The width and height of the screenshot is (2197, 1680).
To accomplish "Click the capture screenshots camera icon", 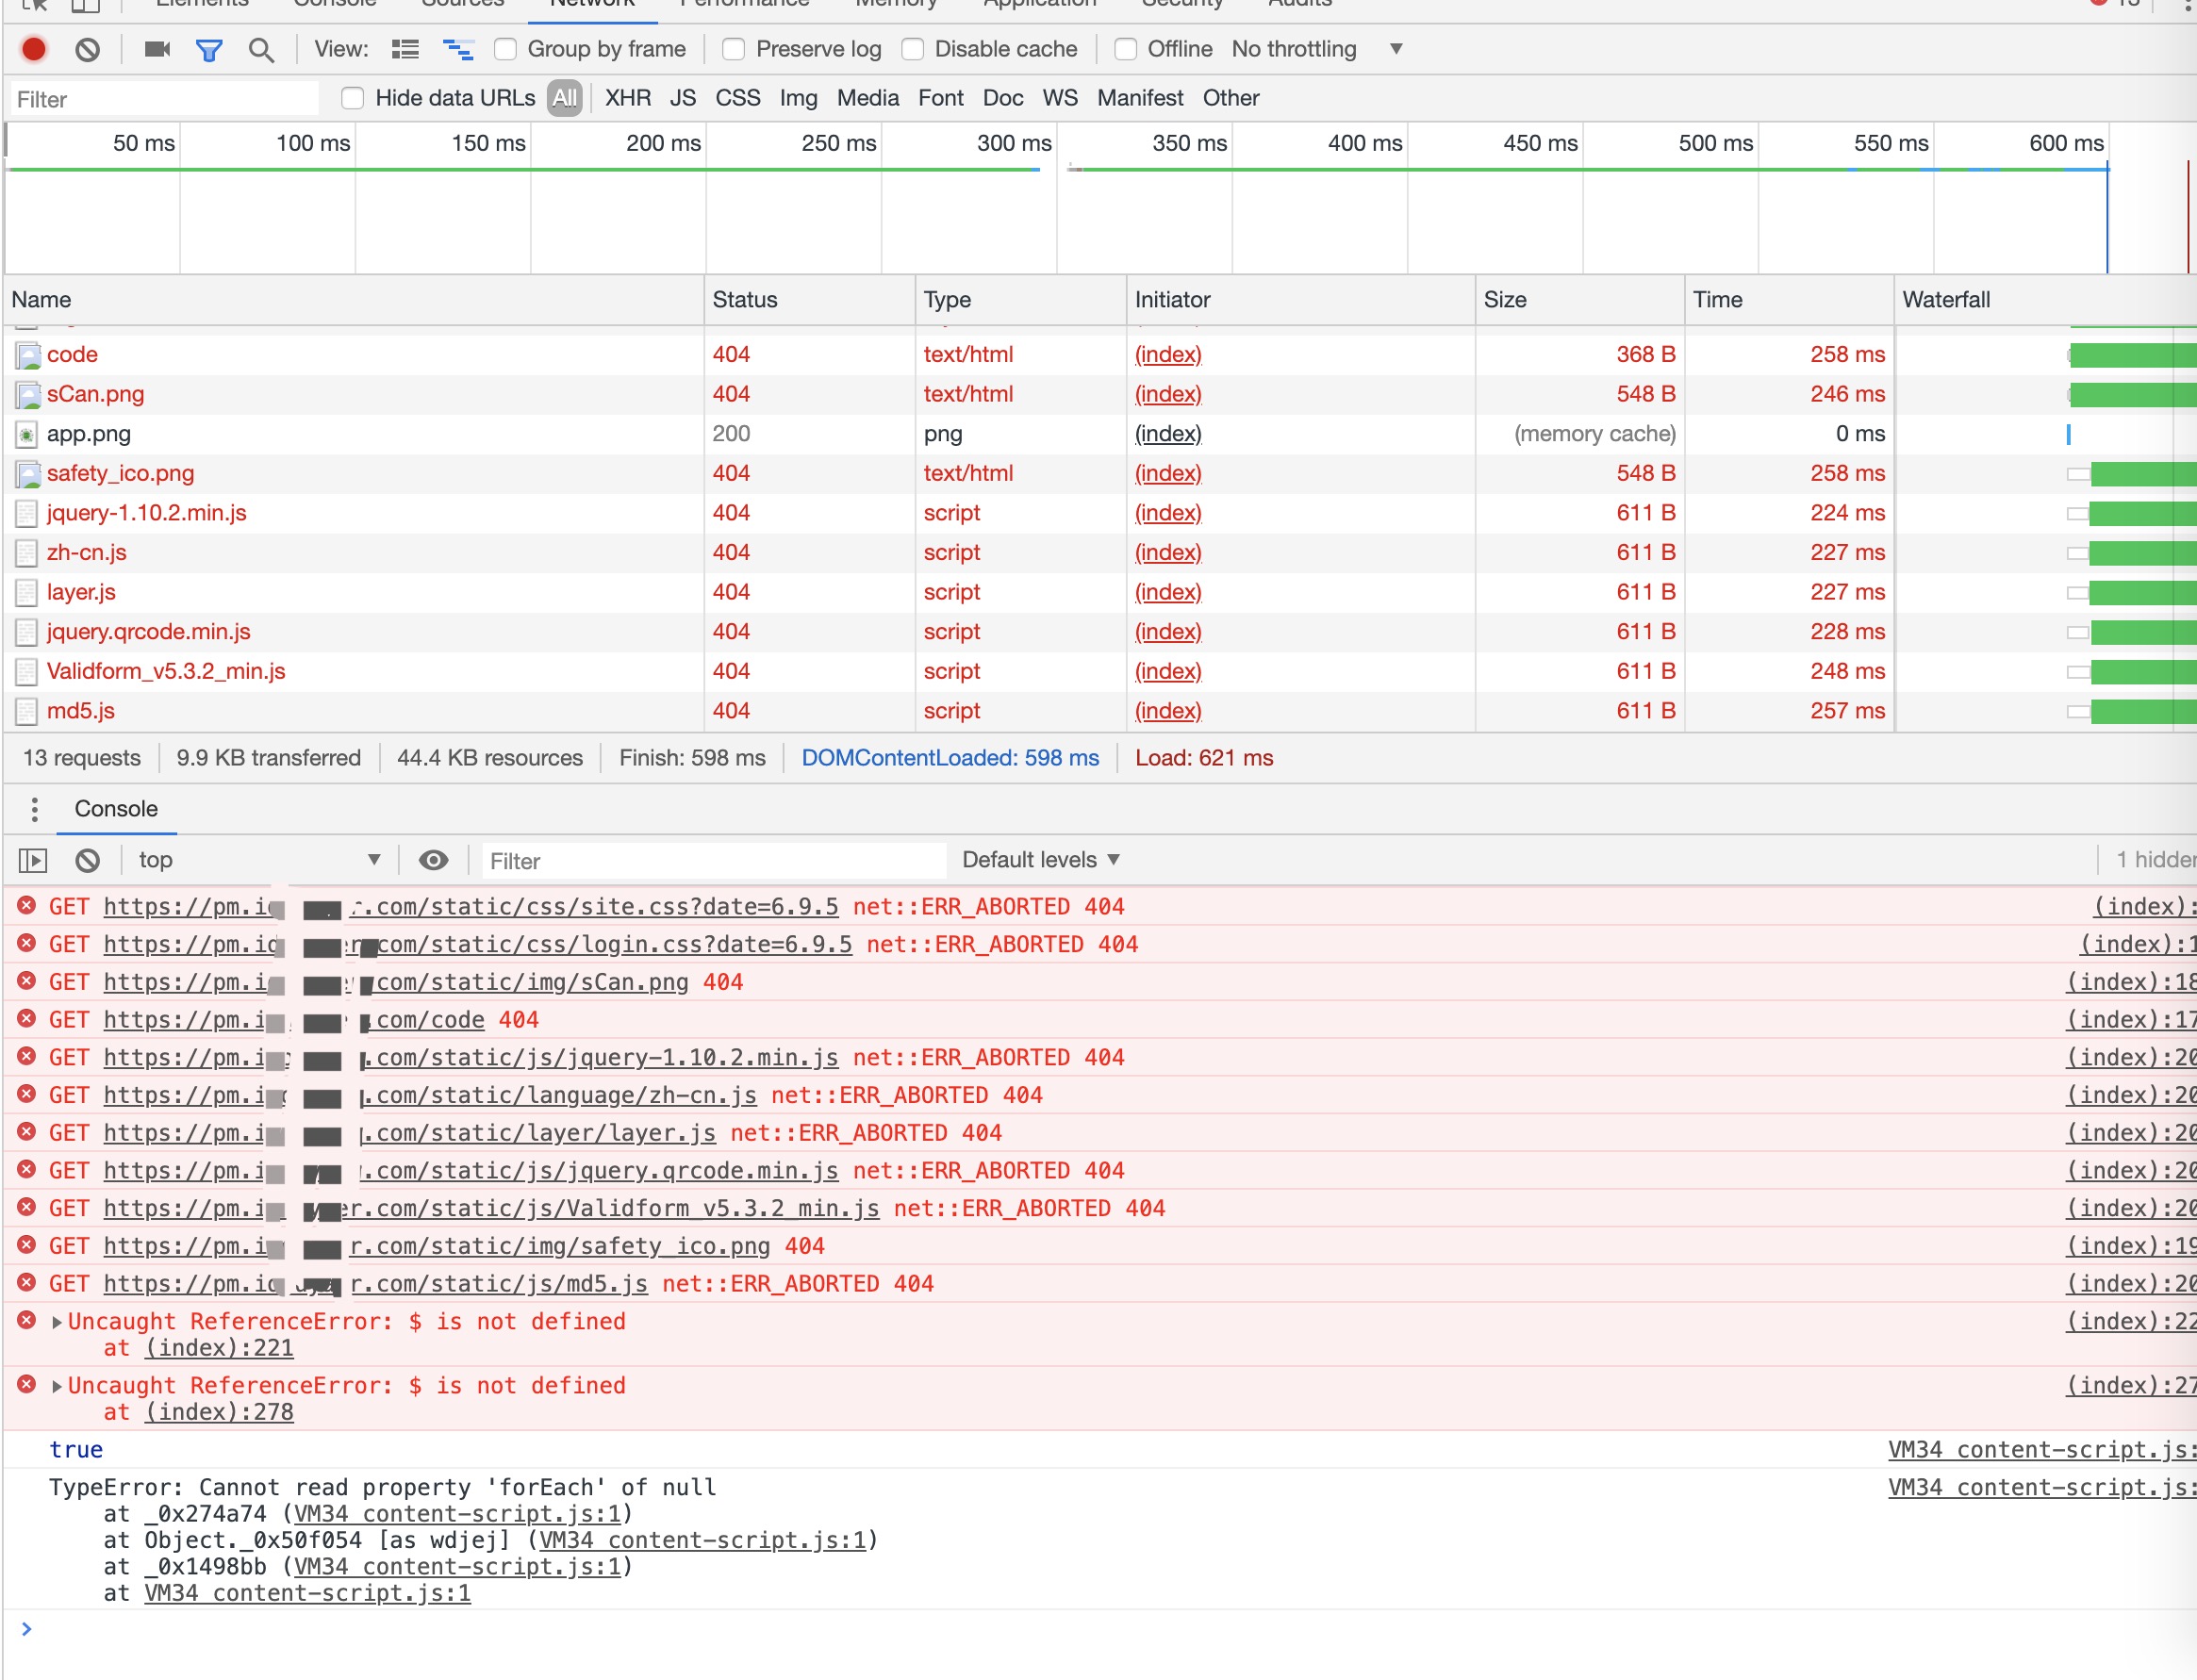I will [x=157, y=49].
